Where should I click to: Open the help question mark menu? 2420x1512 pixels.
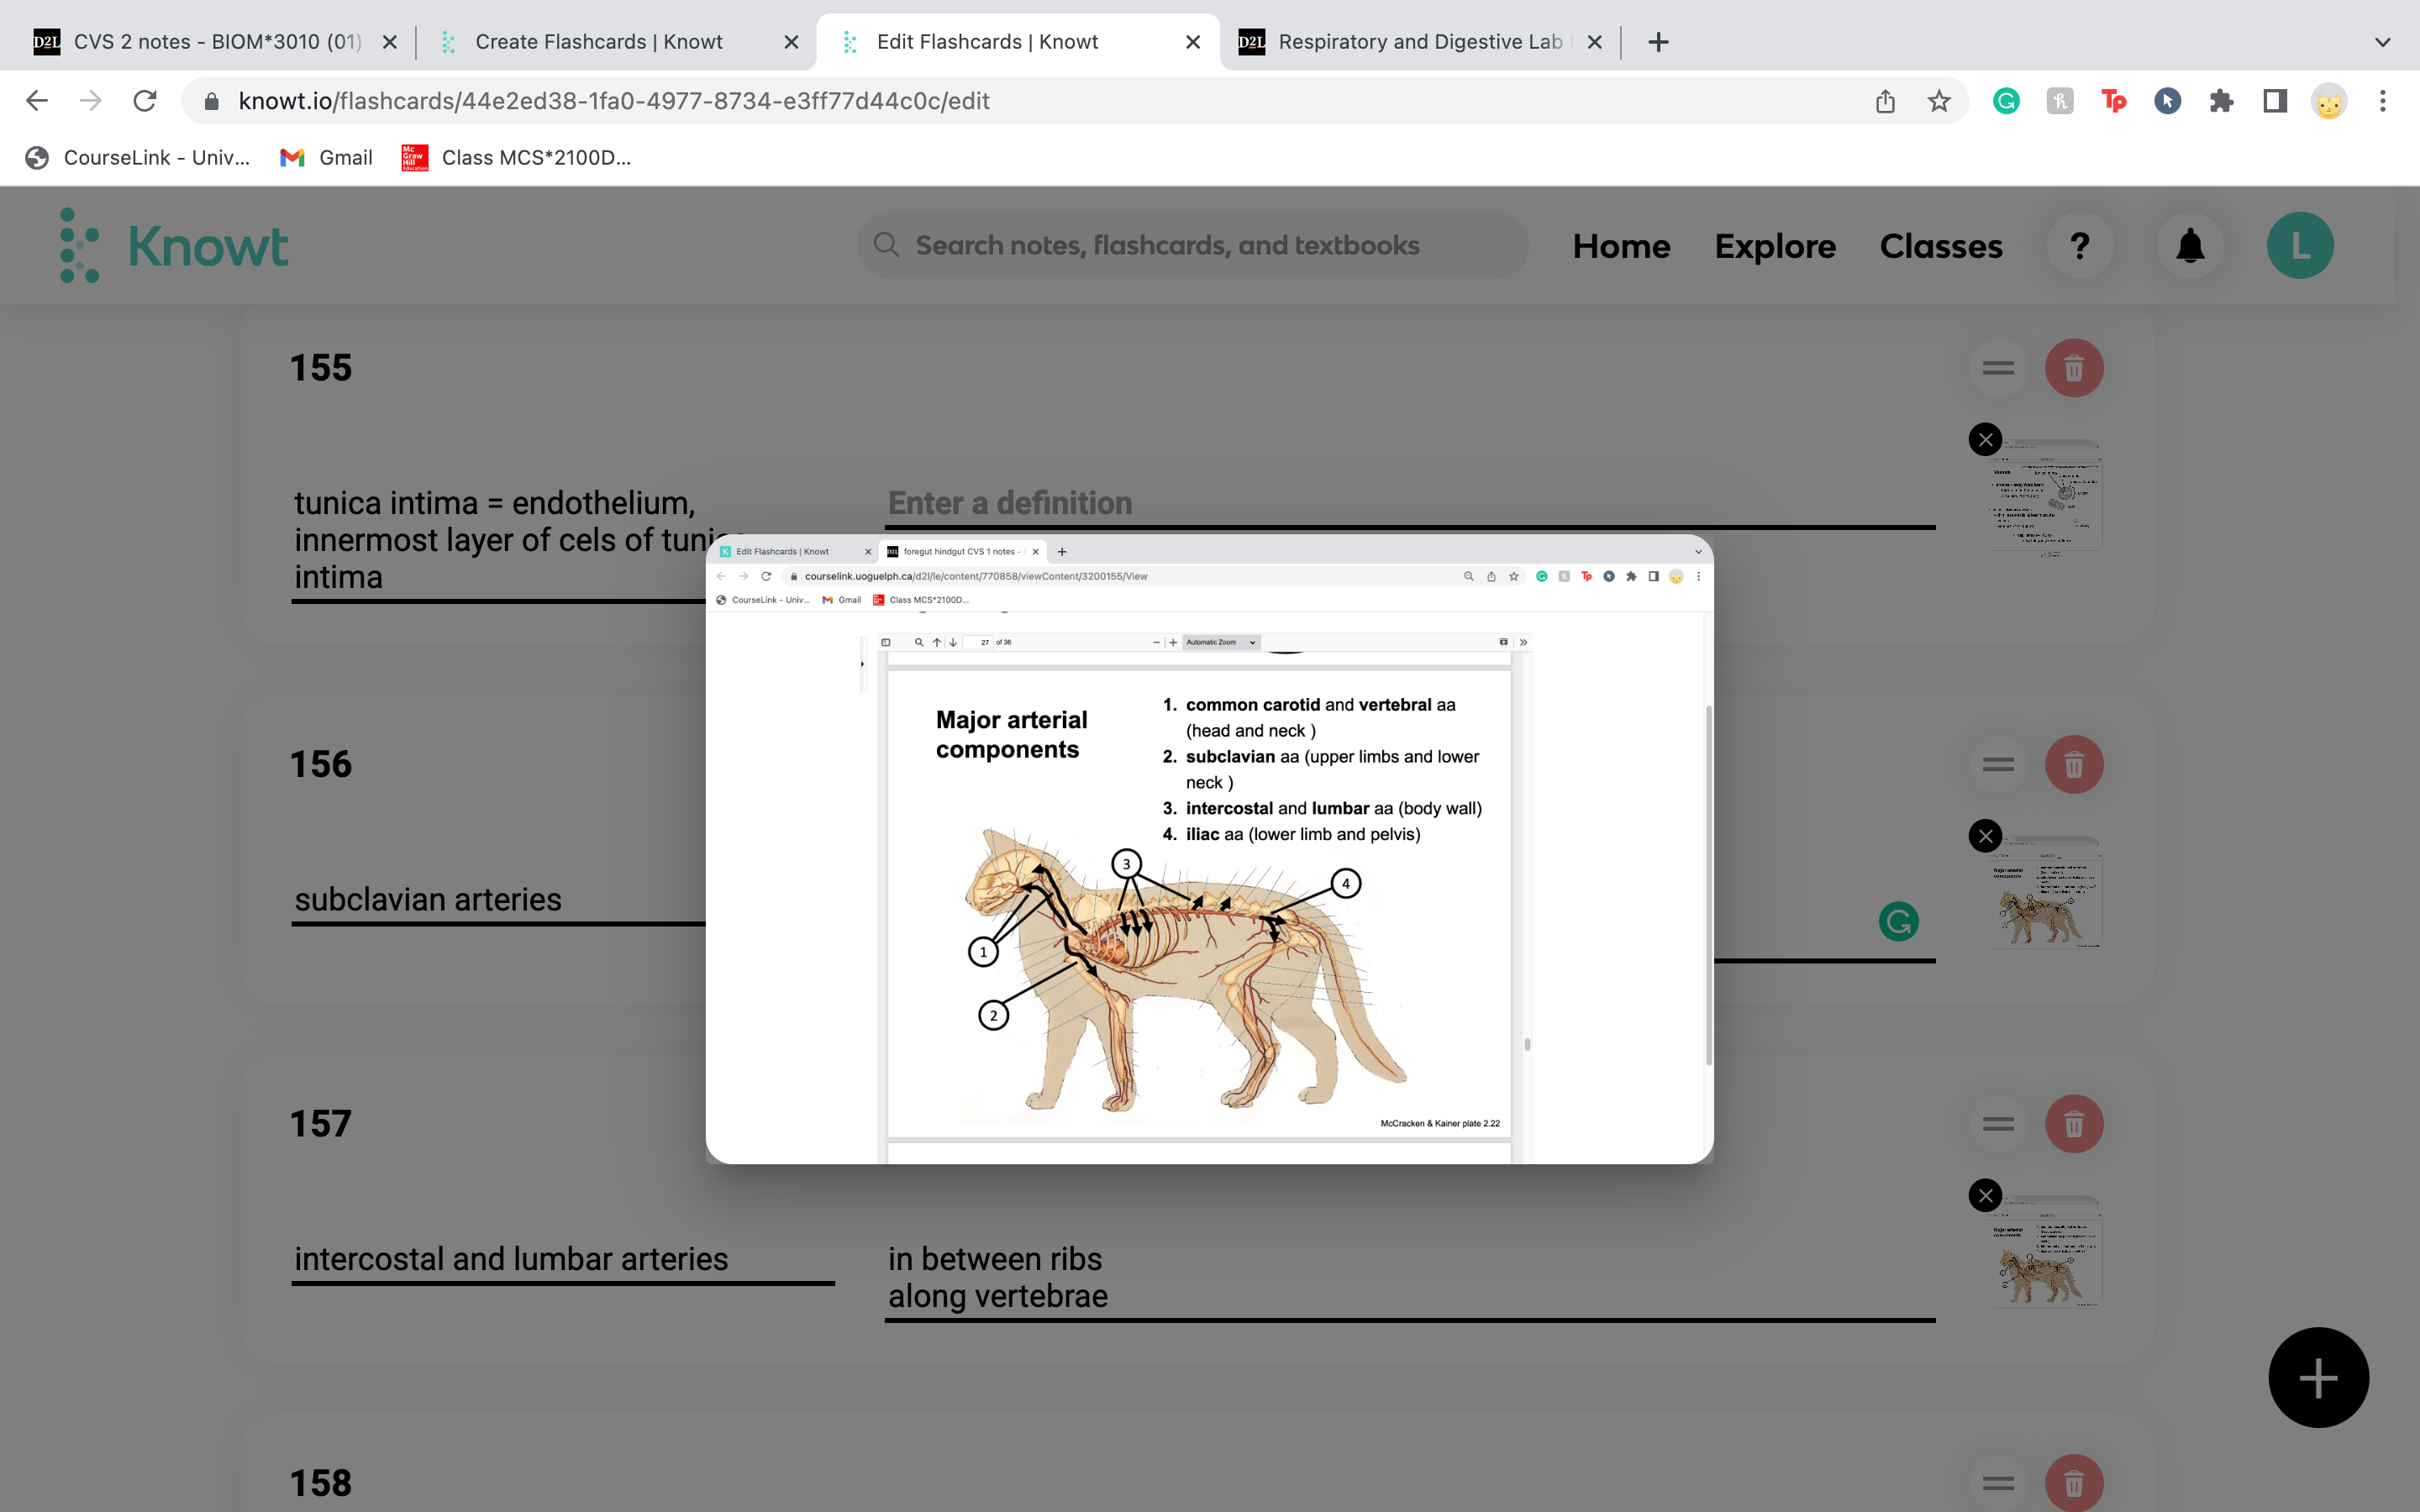[2080, 246]
